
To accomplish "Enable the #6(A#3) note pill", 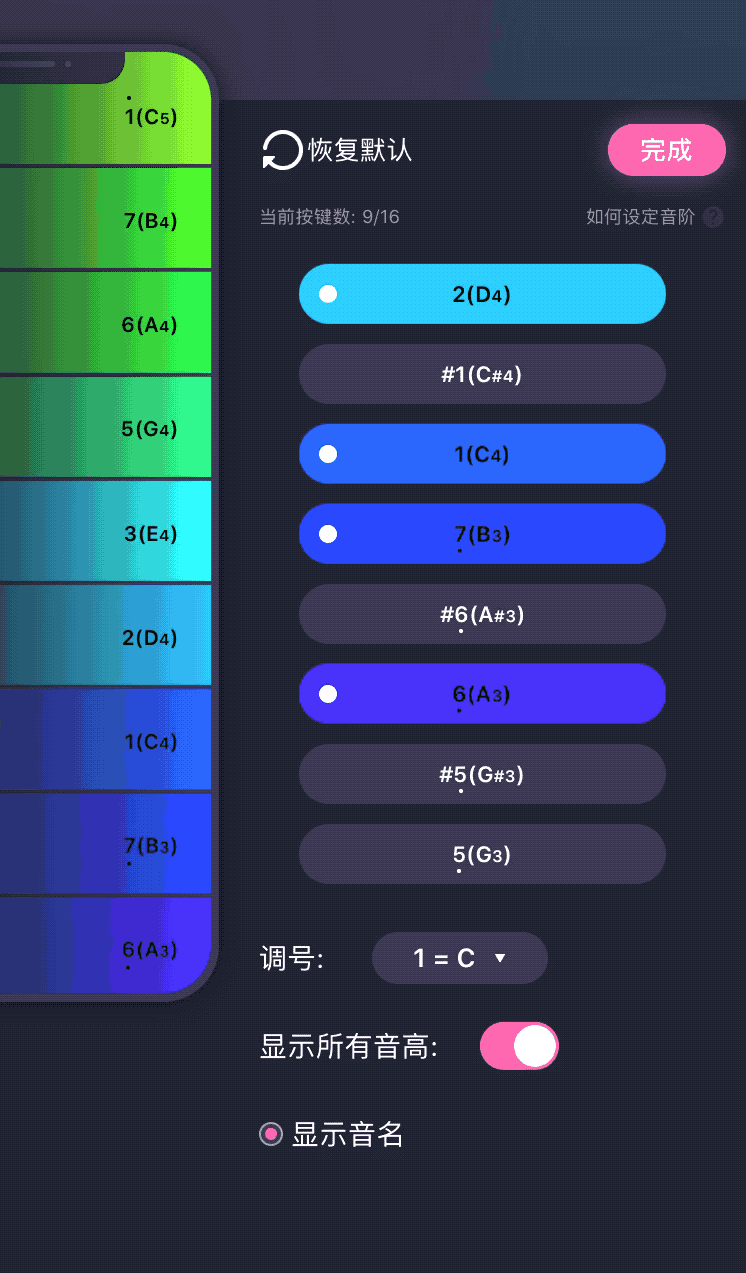I will [482, 614].
